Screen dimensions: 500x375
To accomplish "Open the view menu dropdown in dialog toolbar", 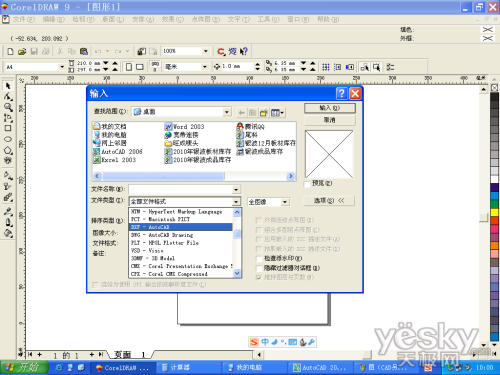I will click(x=278, y=113).
